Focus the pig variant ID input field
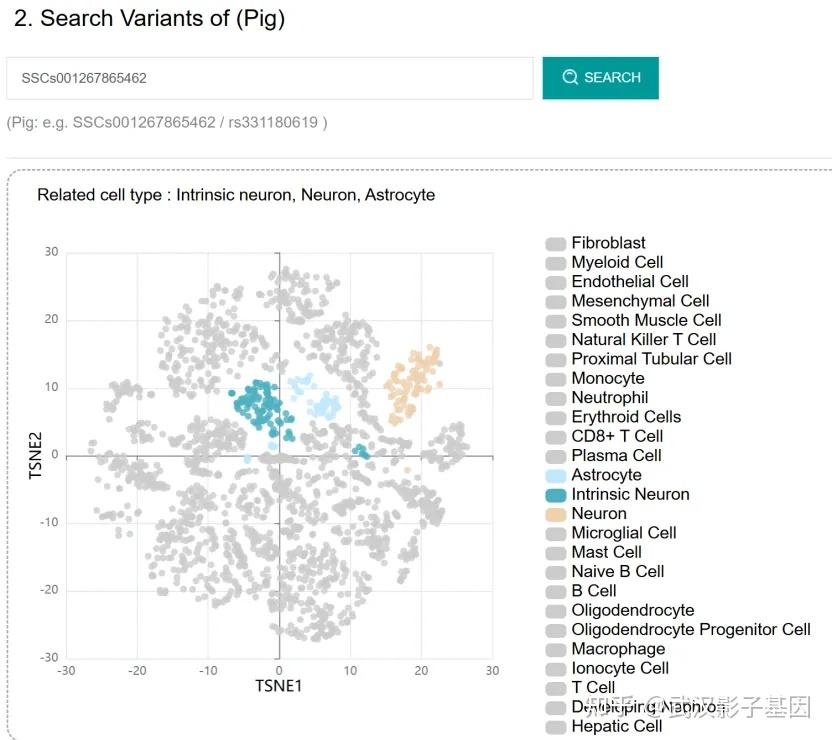The height and width of the screenshot is (740, 832). point(270,78)
